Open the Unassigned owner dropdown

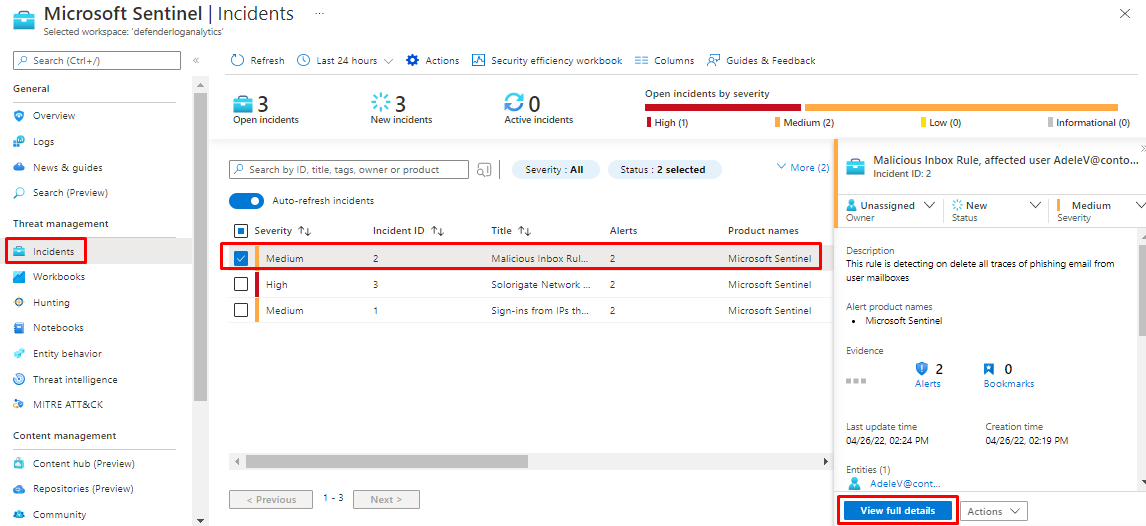(x=893, y=205)
